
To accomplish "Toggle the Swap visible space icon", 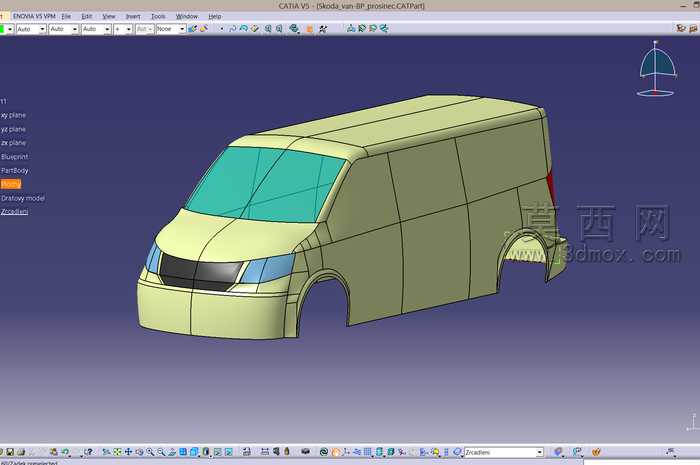I will pos(229,452).
